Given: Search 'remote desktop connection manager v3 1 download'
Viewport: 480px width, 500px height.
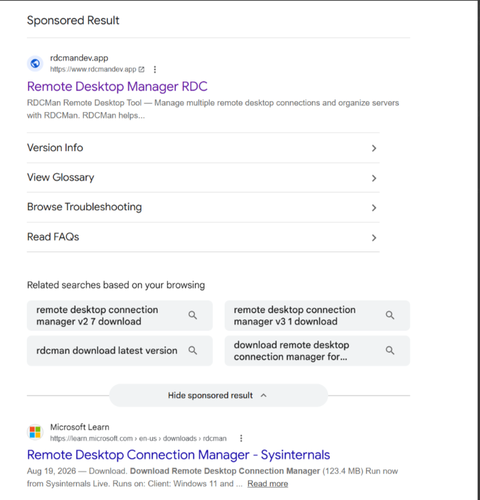Looking at the screenshot, I should 317,315.
